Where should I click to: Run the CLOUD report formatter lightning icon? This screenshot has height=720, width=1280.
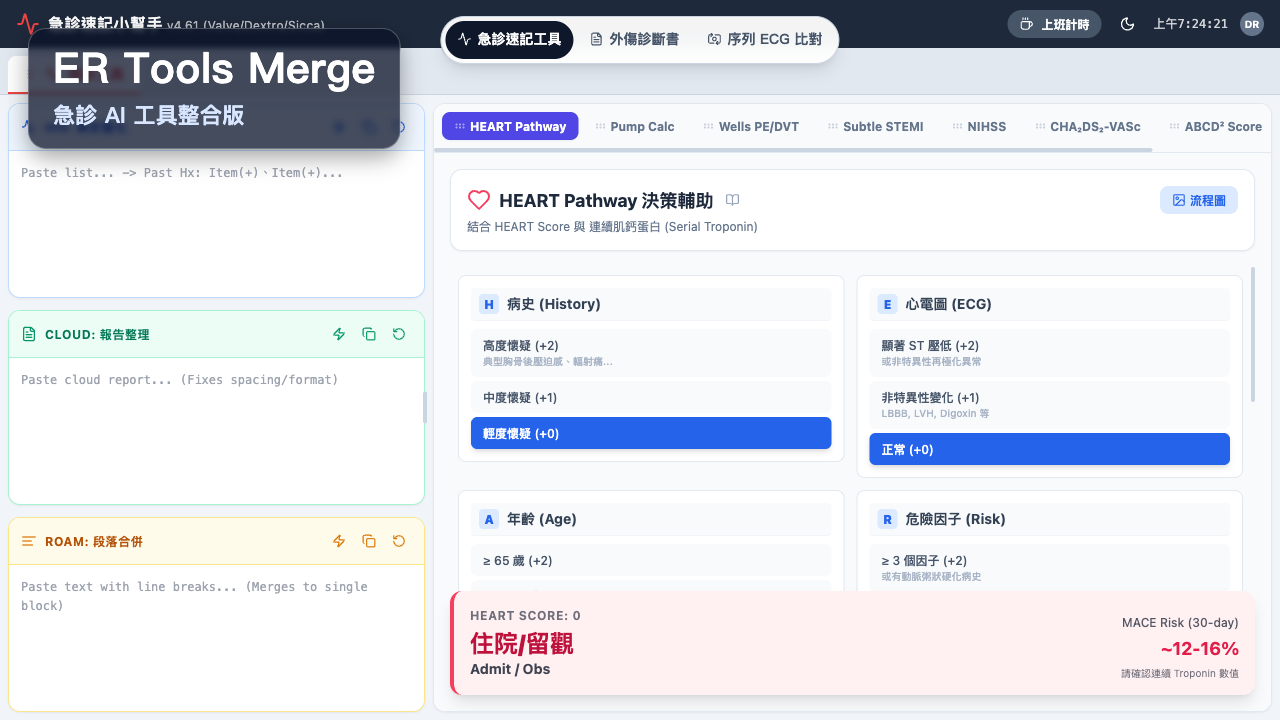click(x=338, y=334)
